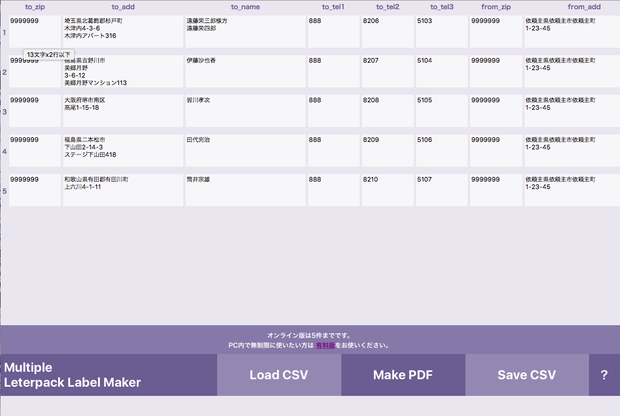Click the Make PDF button
Viewport: 620px width, 416px height.
pos(403,374)
